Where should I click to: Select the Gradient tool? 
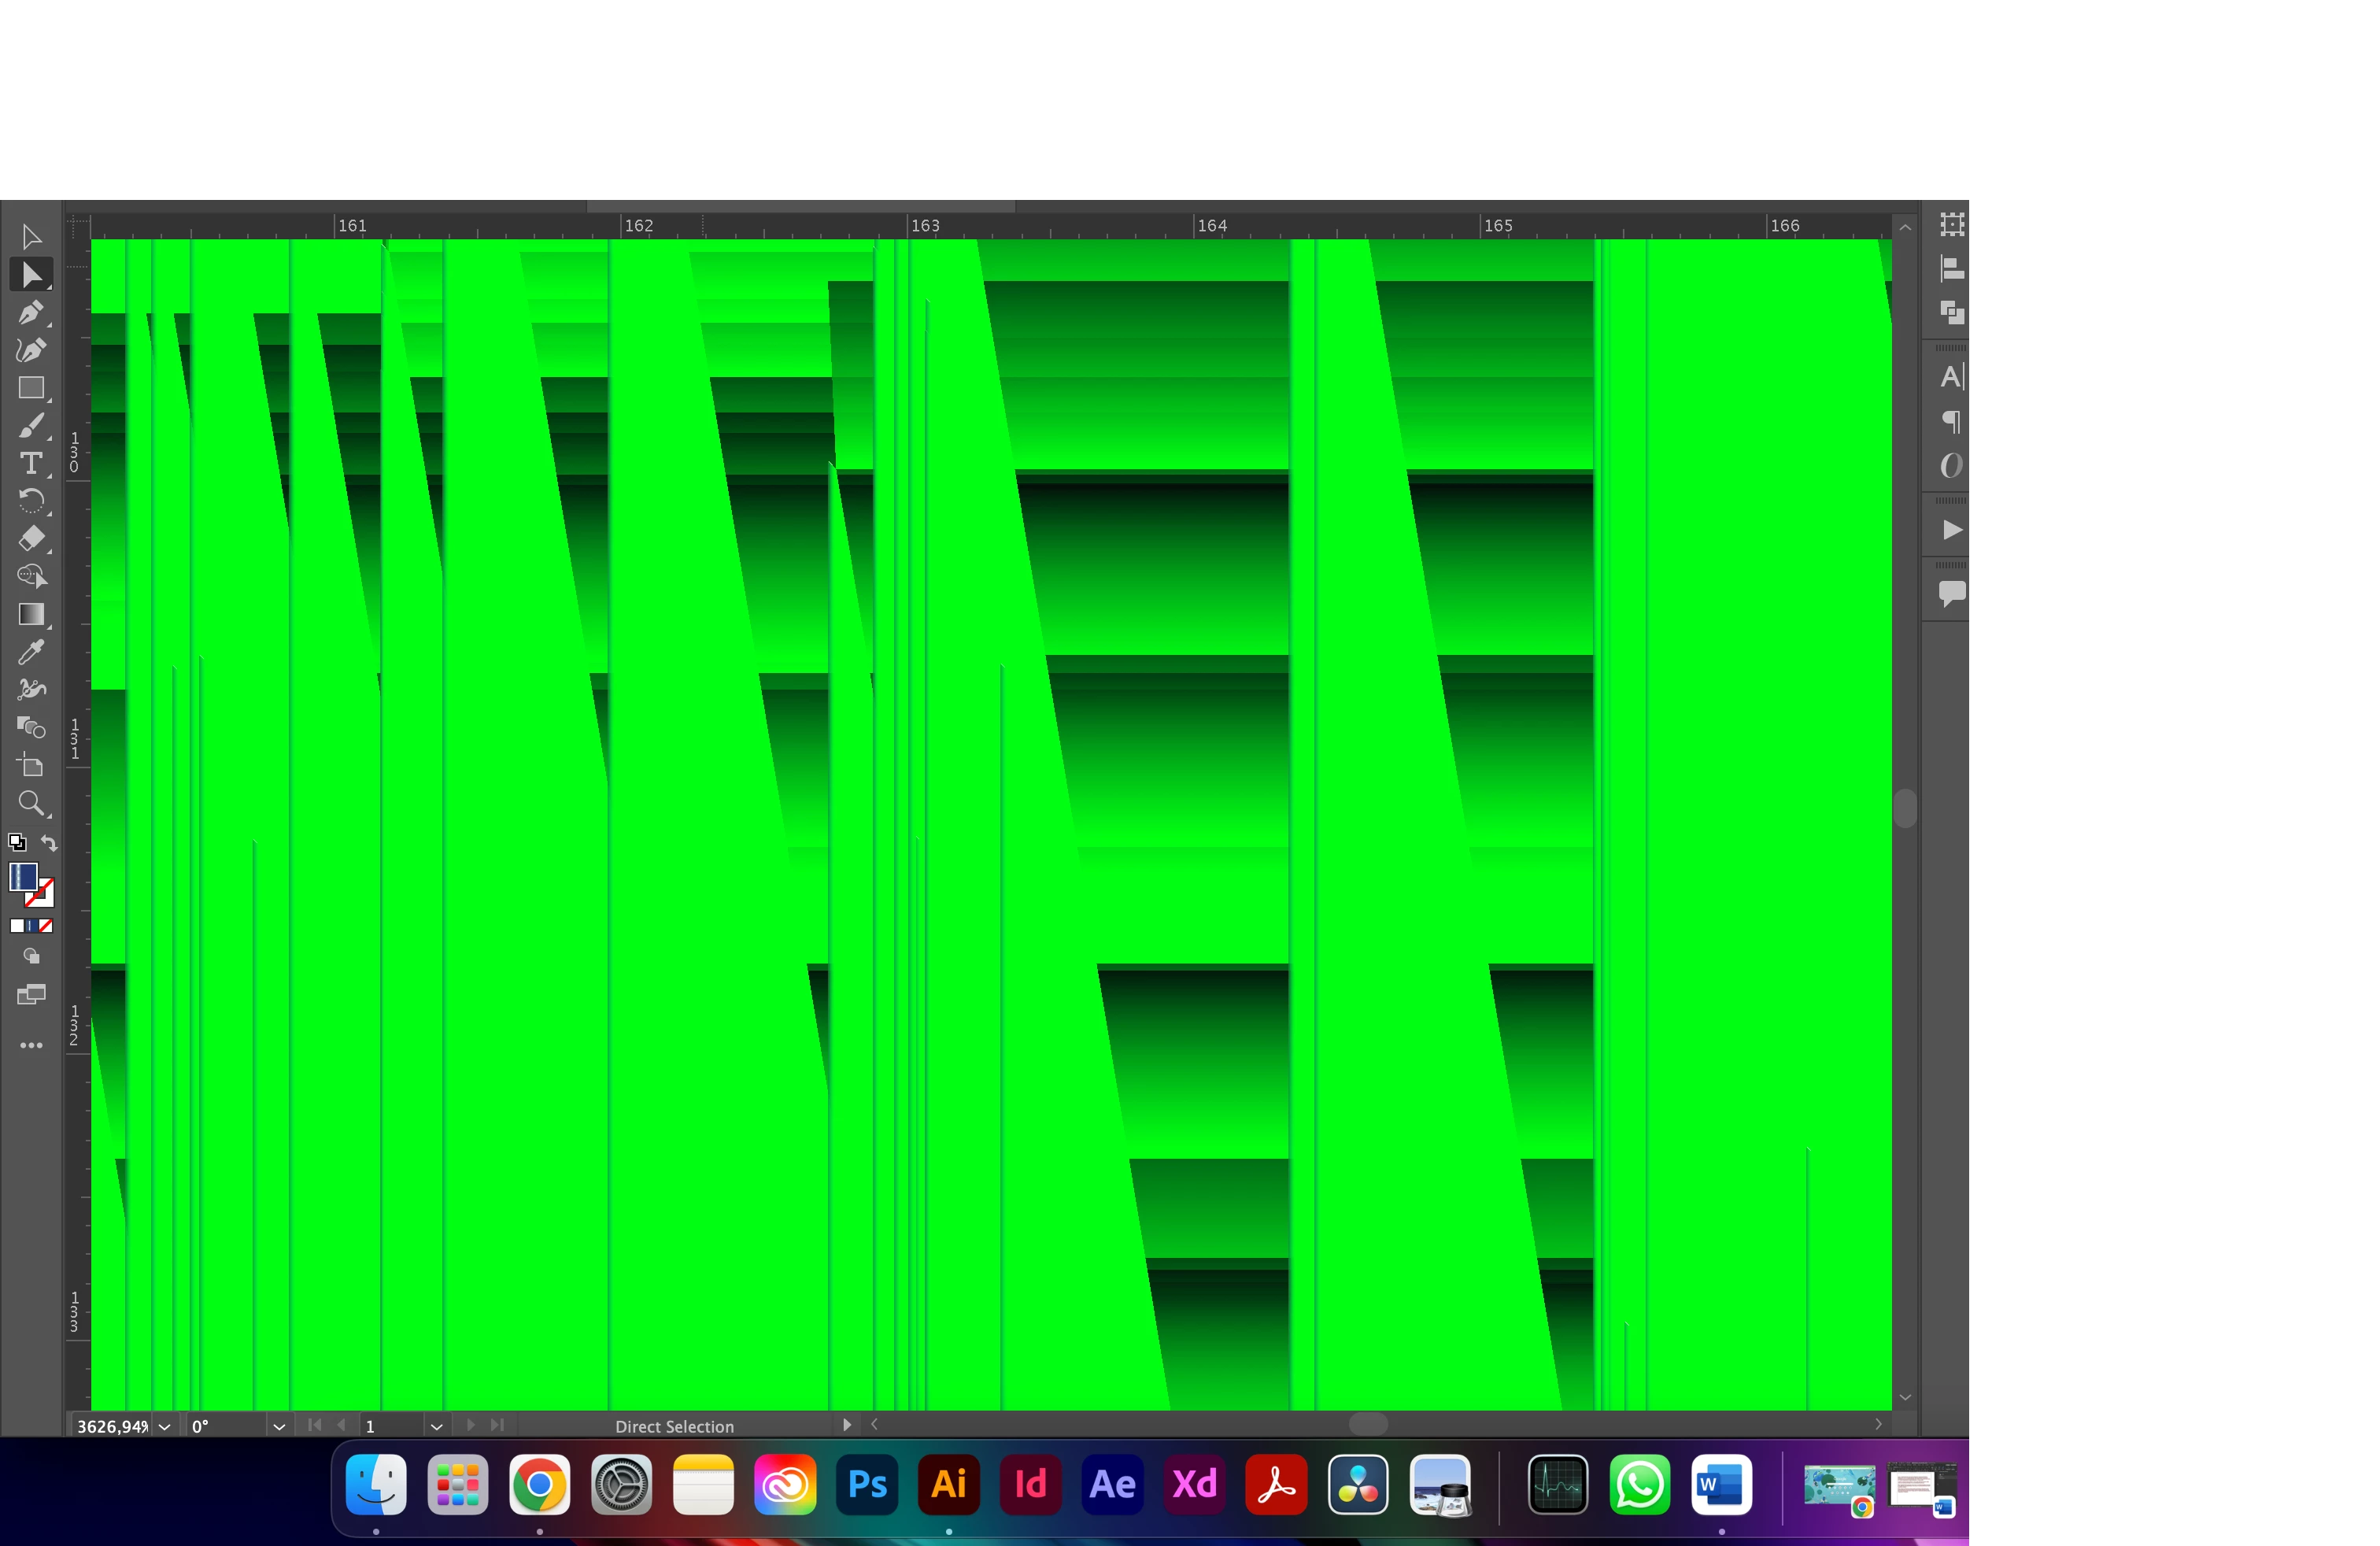31,614
